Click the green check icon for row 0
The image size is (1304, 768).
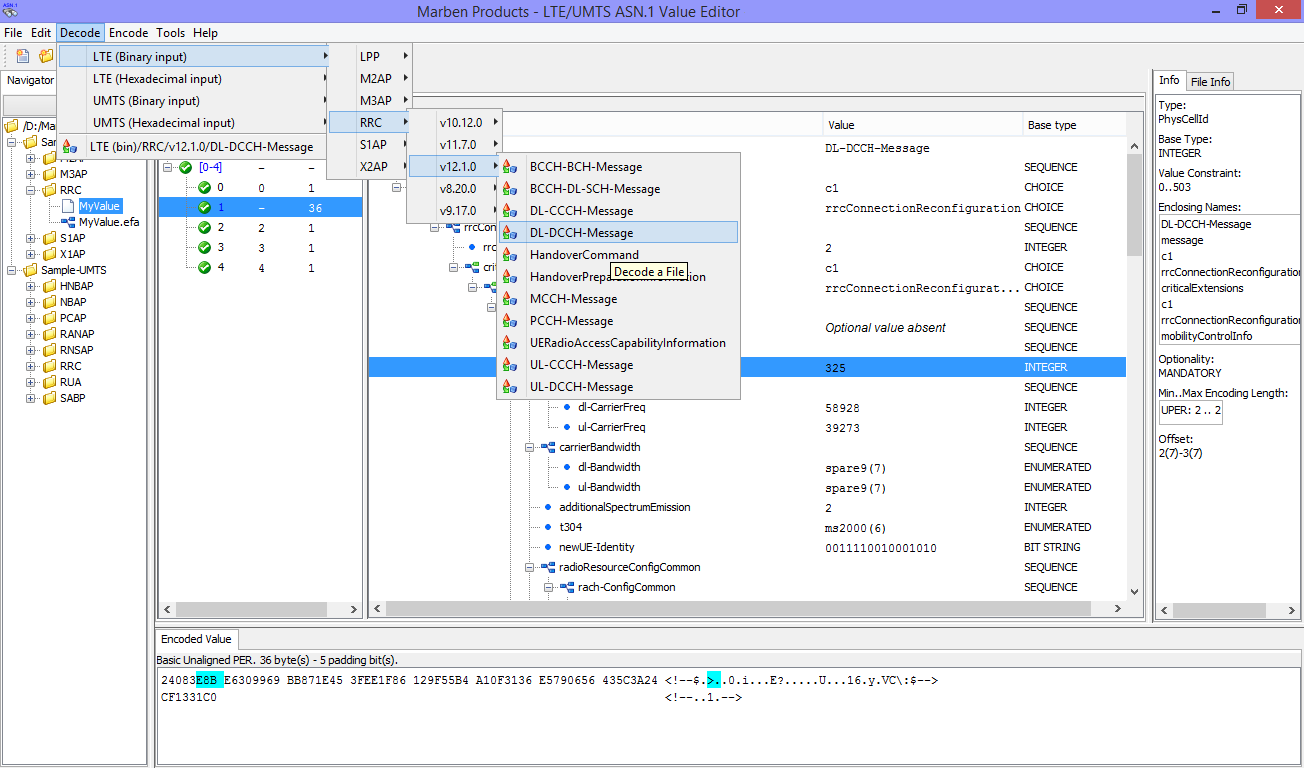pos(204,188)
